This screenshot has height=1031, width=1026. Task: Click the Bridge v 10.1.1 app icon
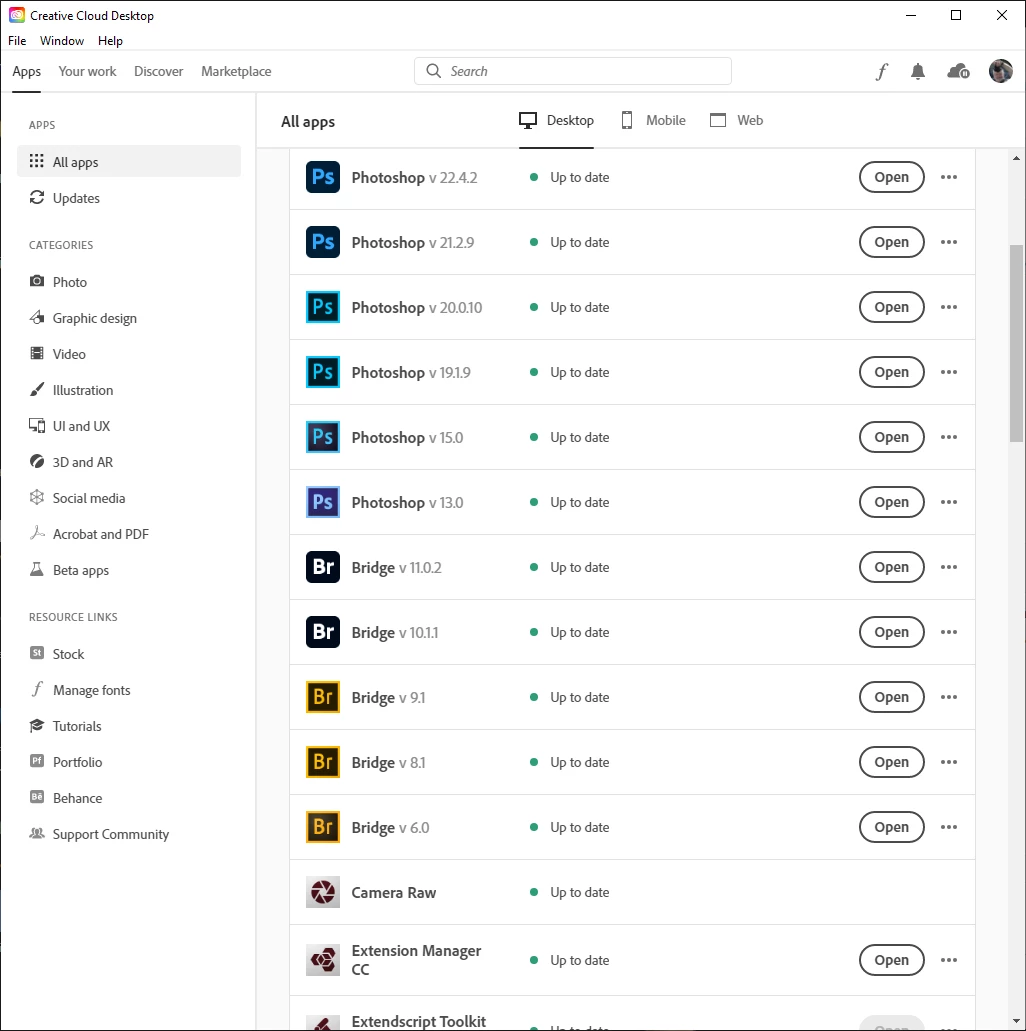(323, 632)
